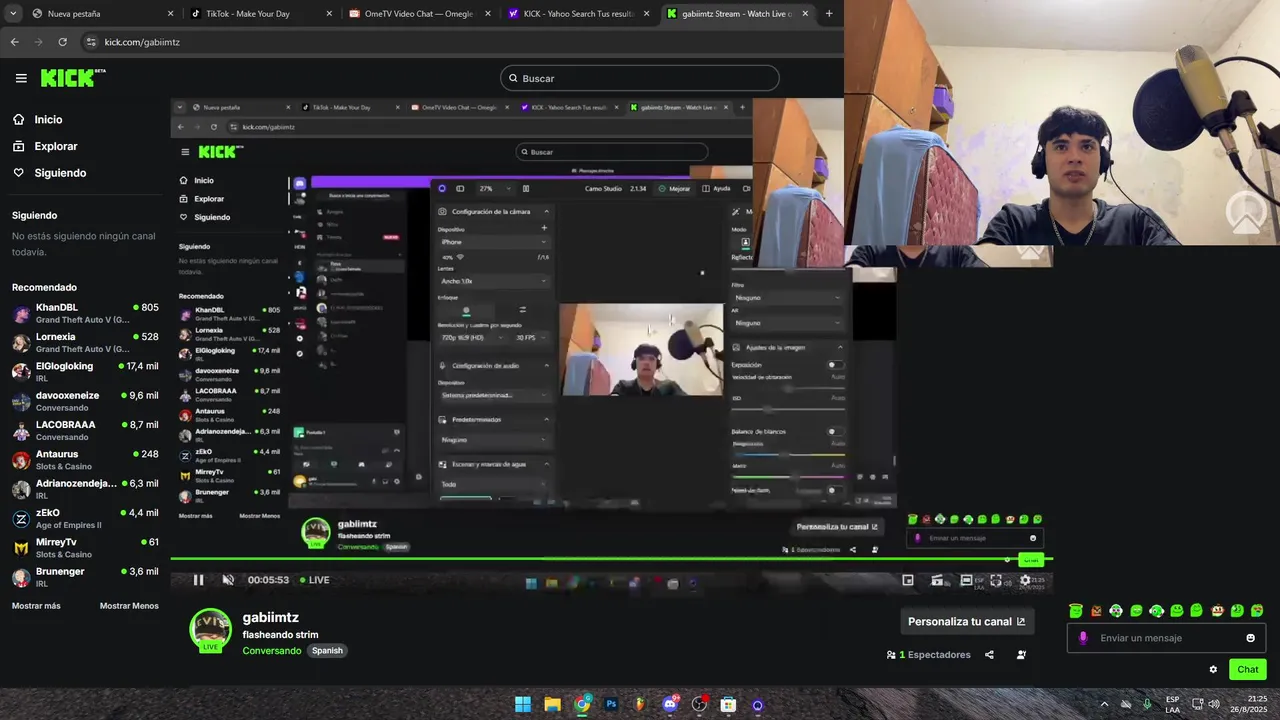This screenshot has width=1280, height=720.
Task: Click Mostrar Menos under recommended channels
Action: [x=129, y=606]
